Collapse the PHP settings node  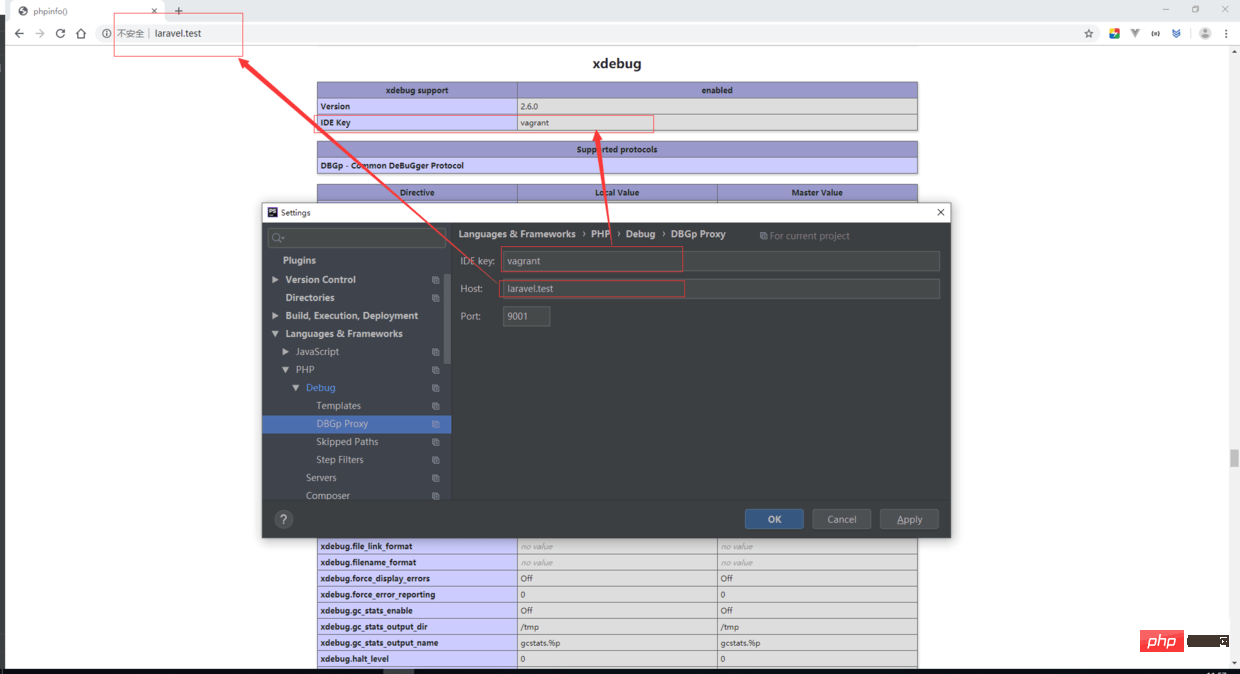286,370
